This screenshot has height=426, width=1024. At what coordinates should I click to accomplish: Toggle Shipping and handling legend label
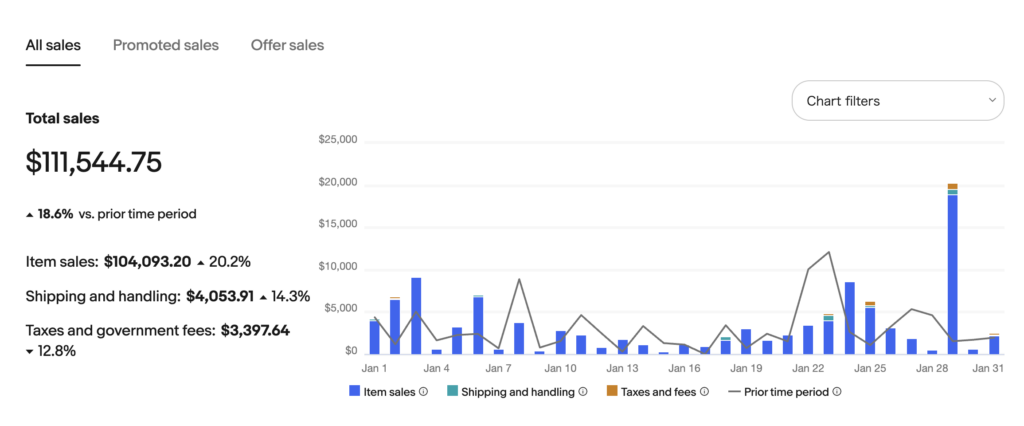(517, 392)
